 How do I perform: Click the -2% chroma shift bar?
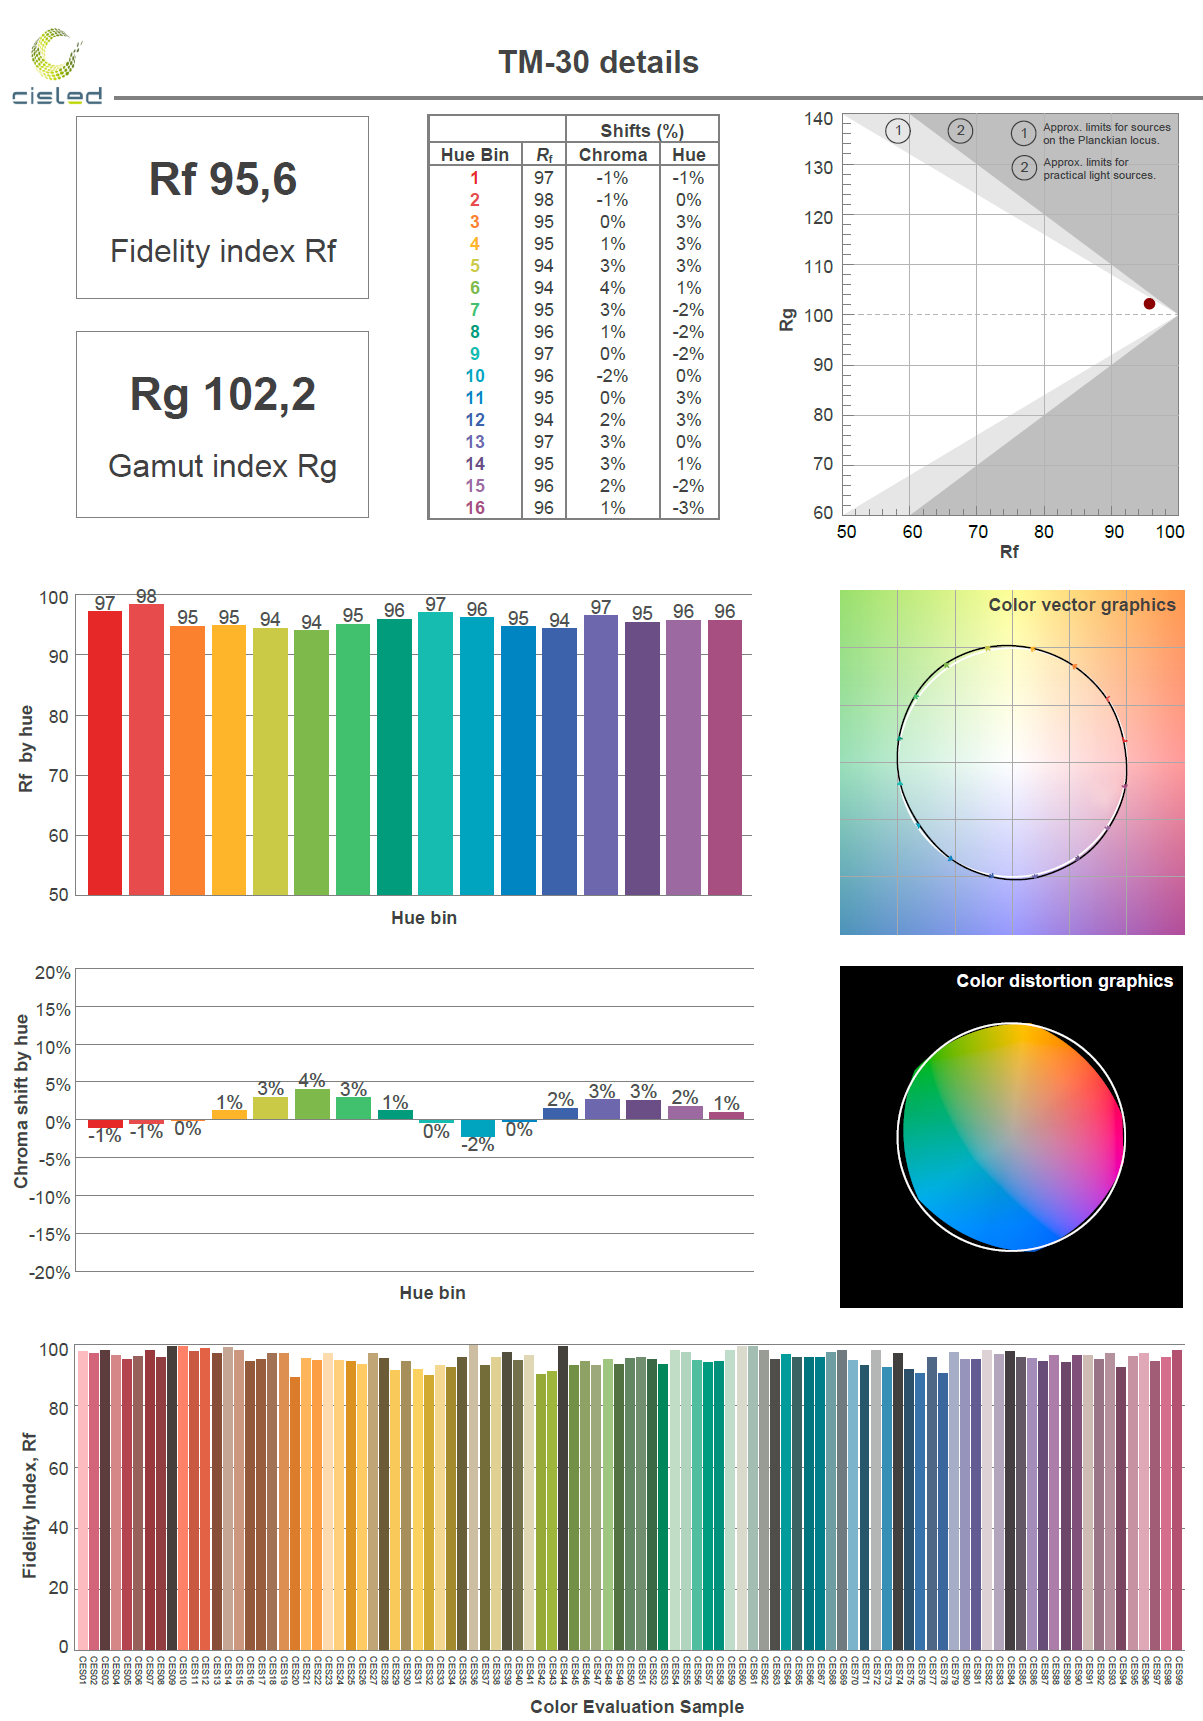478,1128
